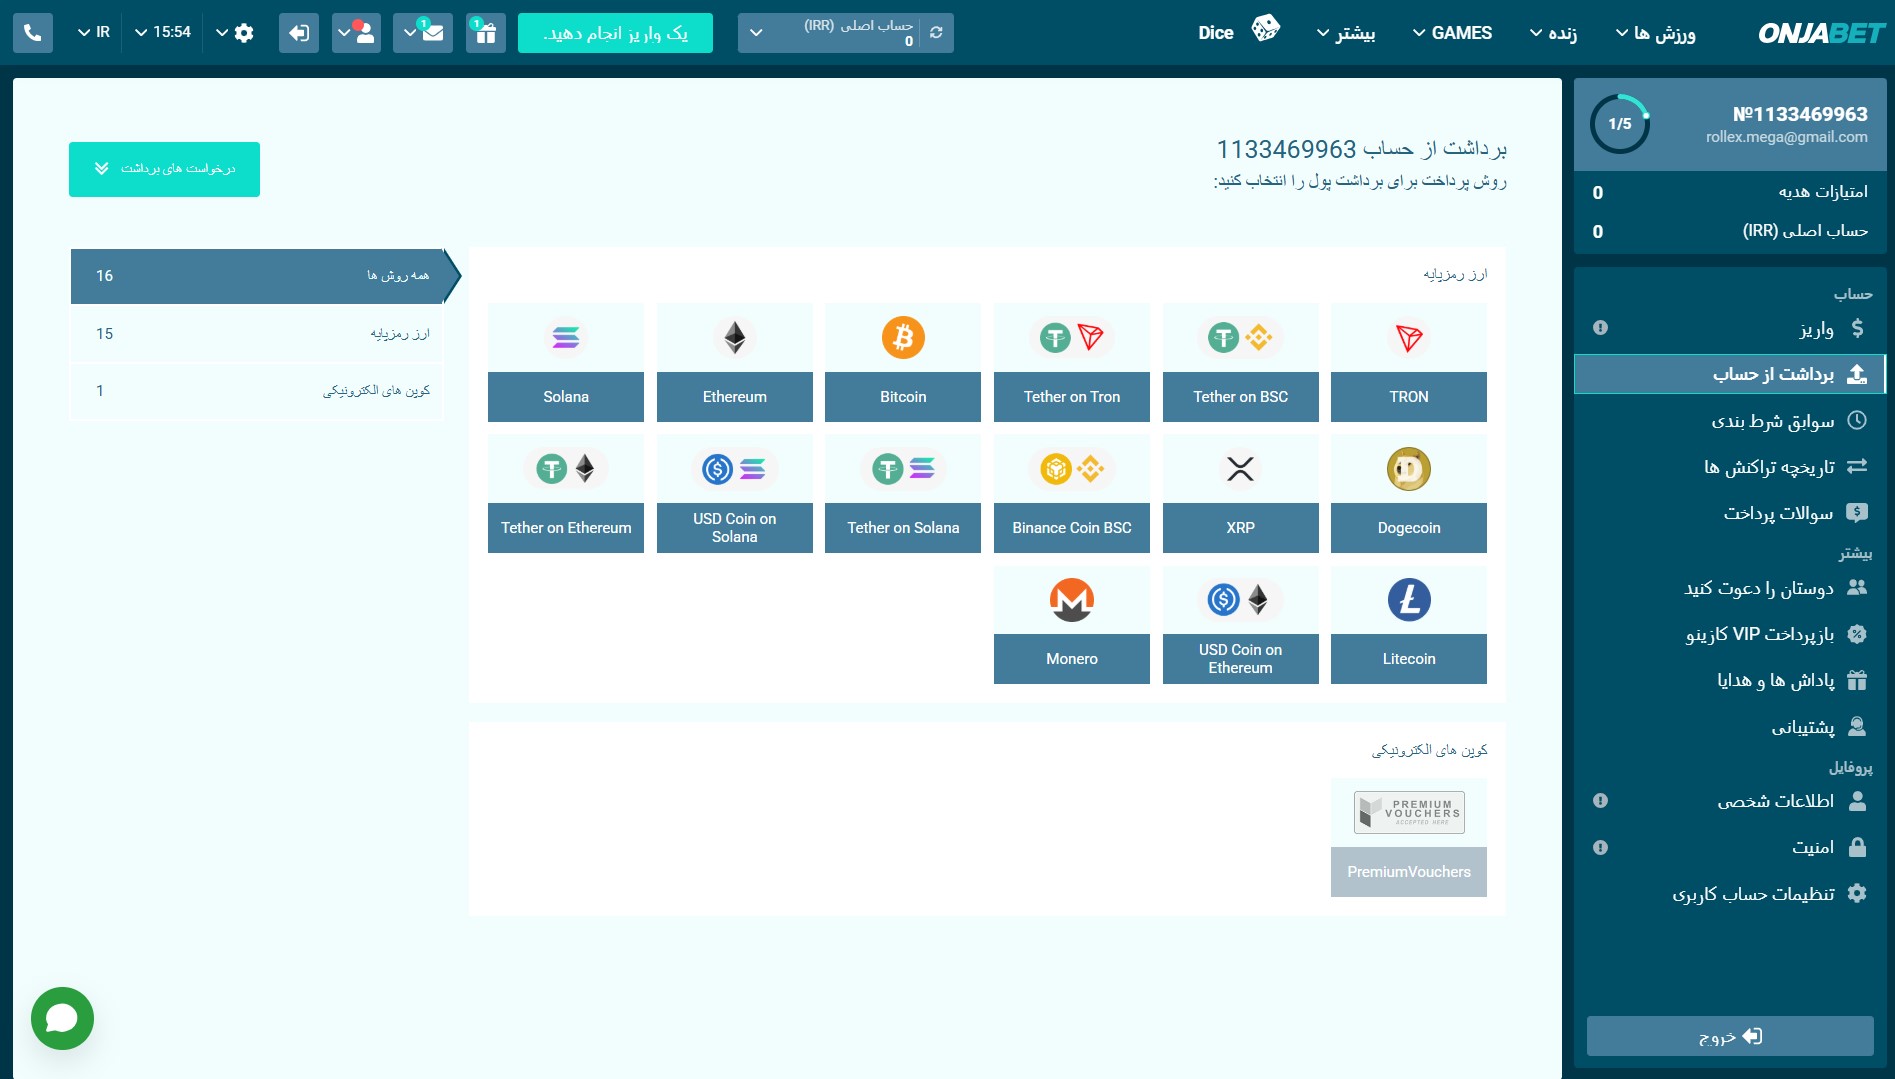Open پاداش ها و هدایا bonuses

[x=1729, y=681]
